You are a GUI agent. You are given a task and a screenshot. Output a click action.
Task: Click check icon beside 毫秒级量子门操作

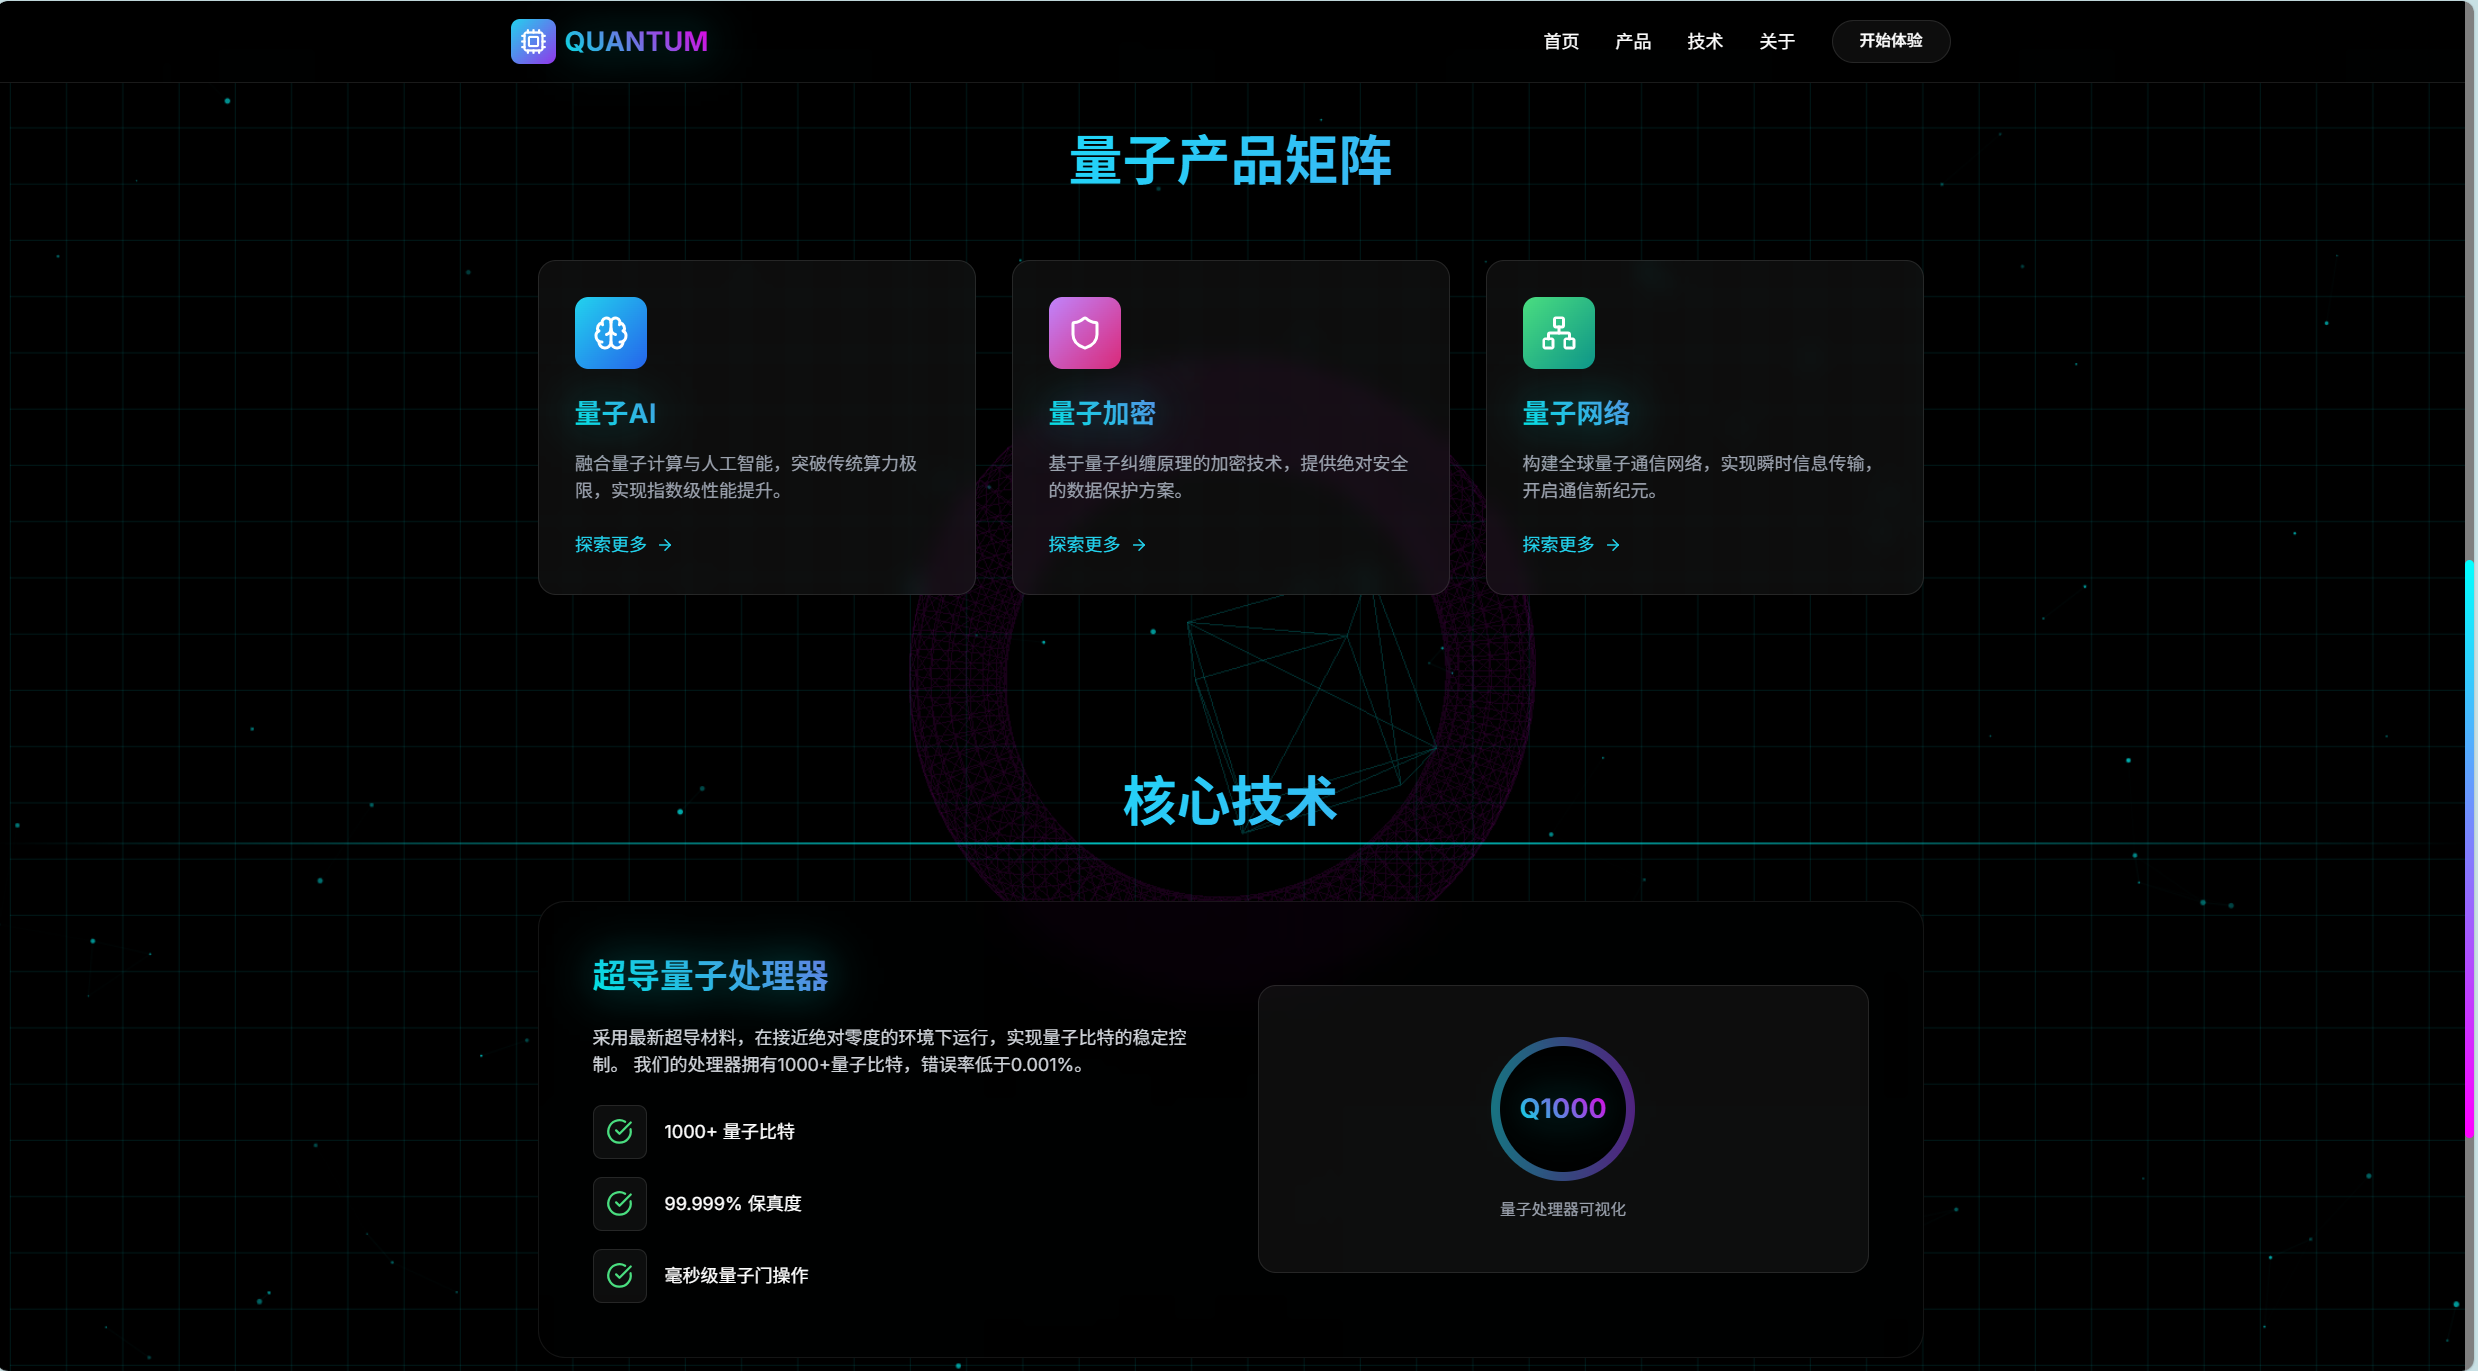[620, 1276]
